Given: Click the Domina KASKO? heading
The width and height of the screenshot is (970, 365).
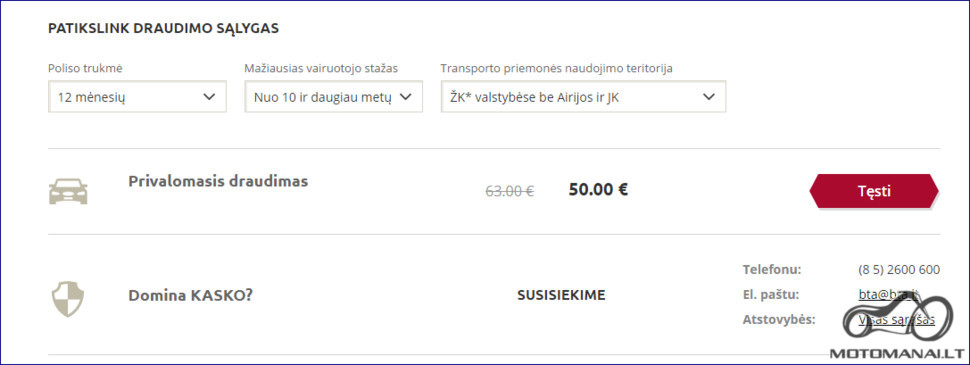Looking at the screenshot, I should (191, 295).
